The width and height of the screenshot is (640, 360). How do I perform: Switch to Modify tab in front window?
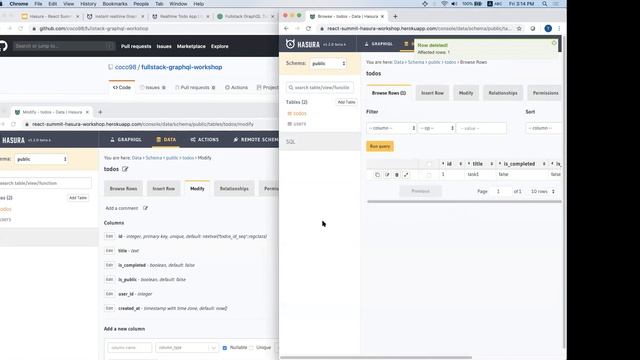[x=466, y=93]
